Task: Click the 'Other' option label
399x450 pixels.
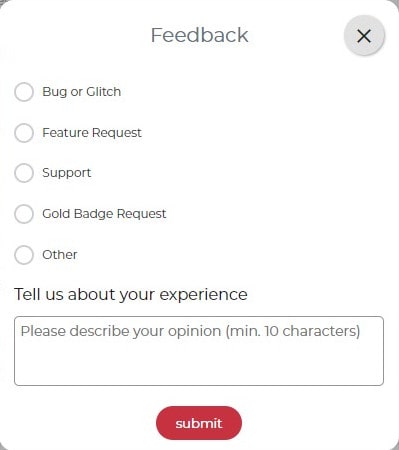Action: coord(60,255)
